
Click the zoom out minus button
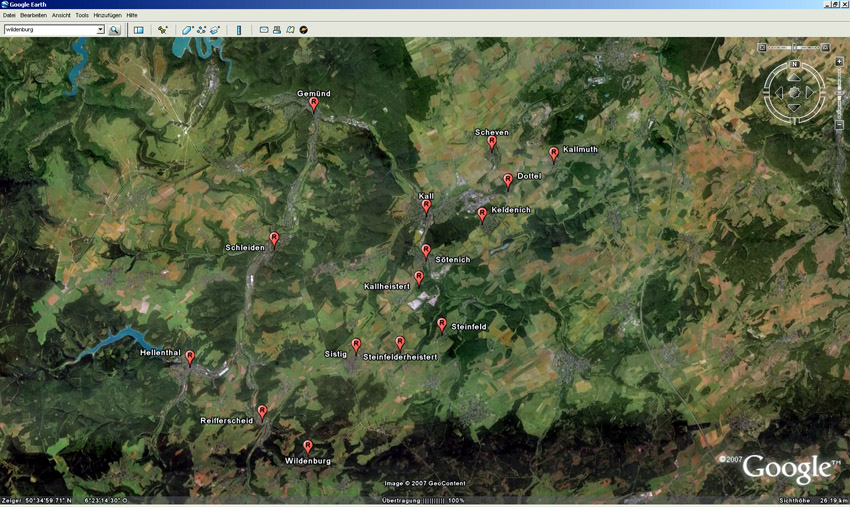tap(839, 125)
